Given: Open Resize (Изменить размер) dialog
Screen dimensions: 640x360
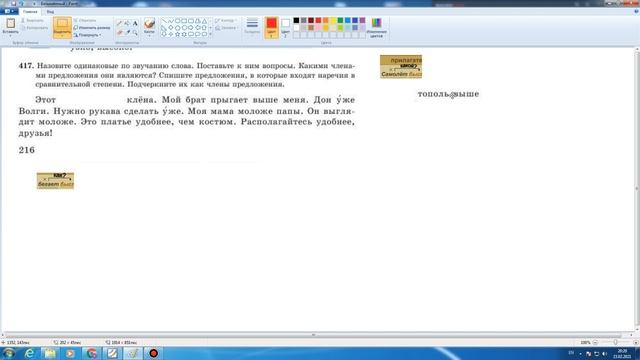Looking at the screenshot, I should pos(92,28).
